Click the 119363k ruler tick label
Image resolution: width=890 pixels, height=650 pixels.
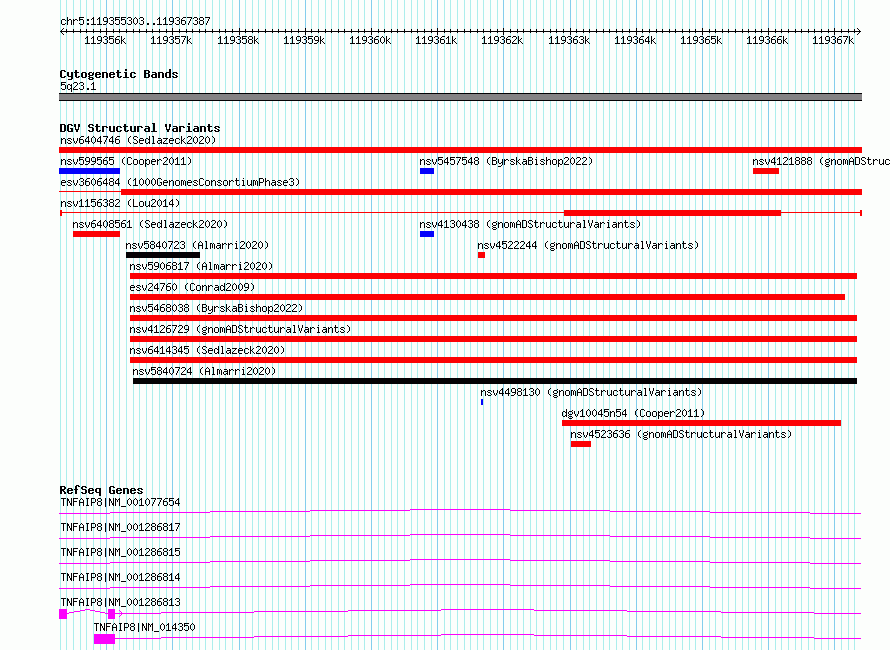[569, 40]
